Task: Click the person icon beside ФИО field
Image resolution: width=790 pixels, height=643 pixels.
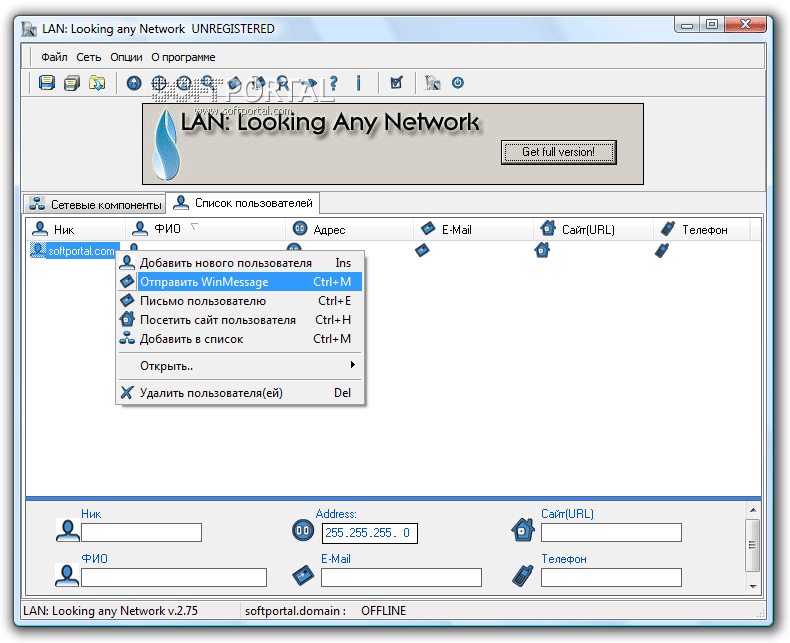Action: [x=68, y=575]
